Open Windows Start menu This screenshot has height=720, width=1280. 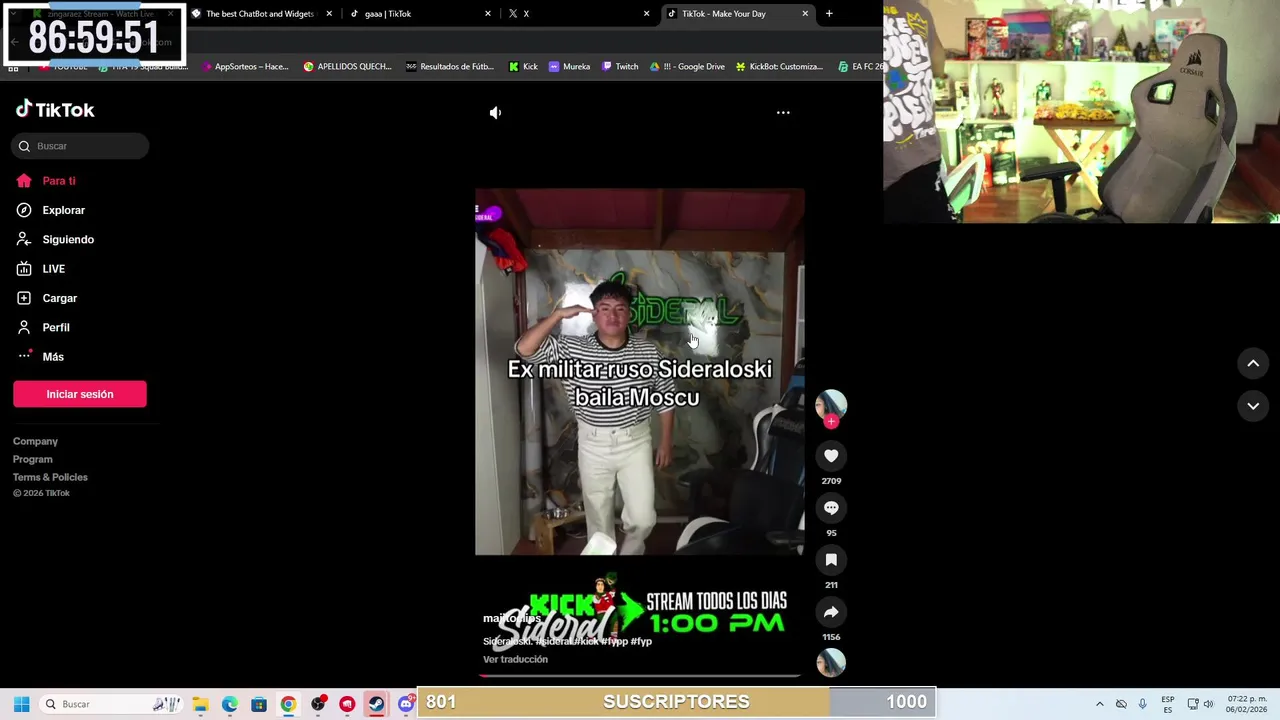(x=21, y=704)
